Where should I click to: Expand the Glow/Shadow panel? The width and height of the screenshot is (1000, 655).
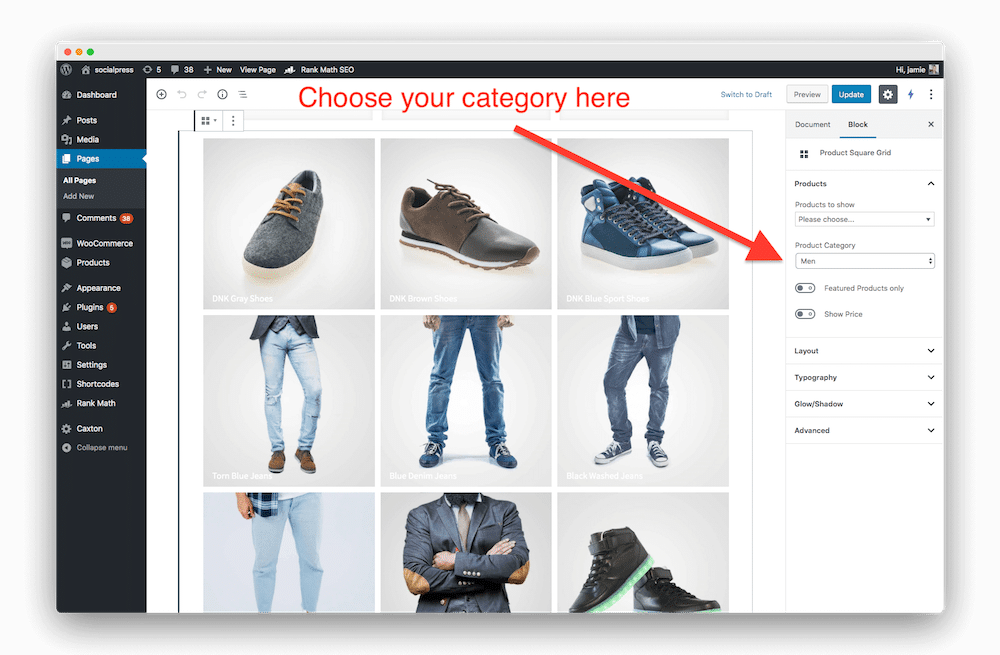click(865, 404)
